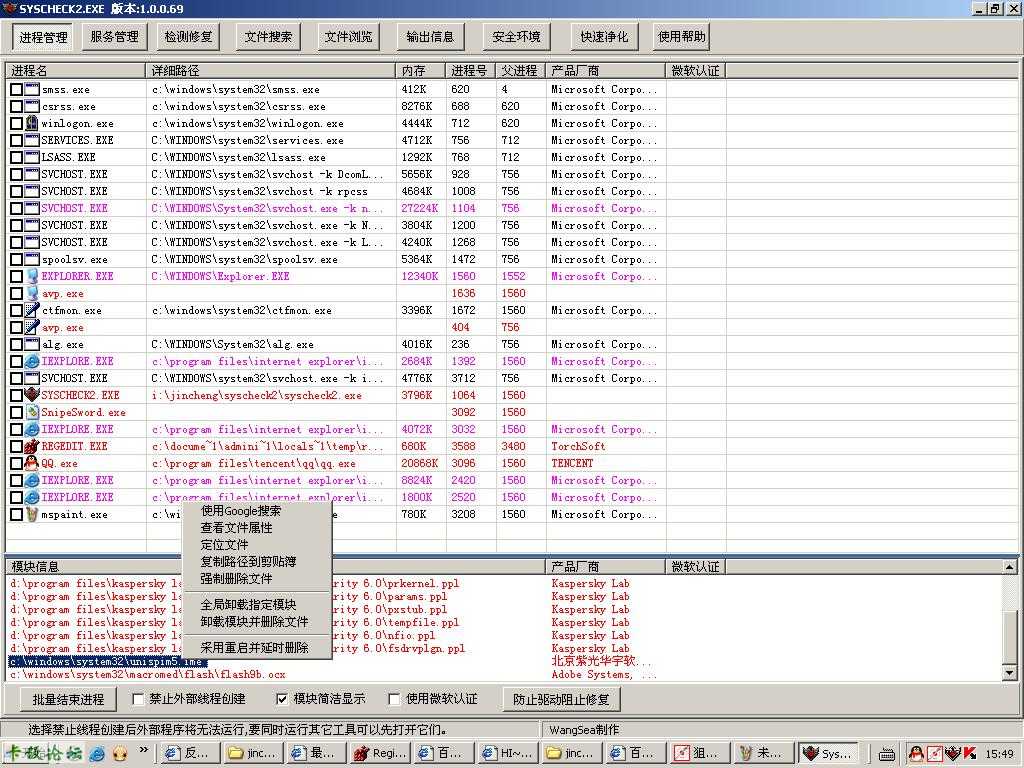Click the alg.exe window icon
The image size is (1024, 768).
(x=32, y=344)
